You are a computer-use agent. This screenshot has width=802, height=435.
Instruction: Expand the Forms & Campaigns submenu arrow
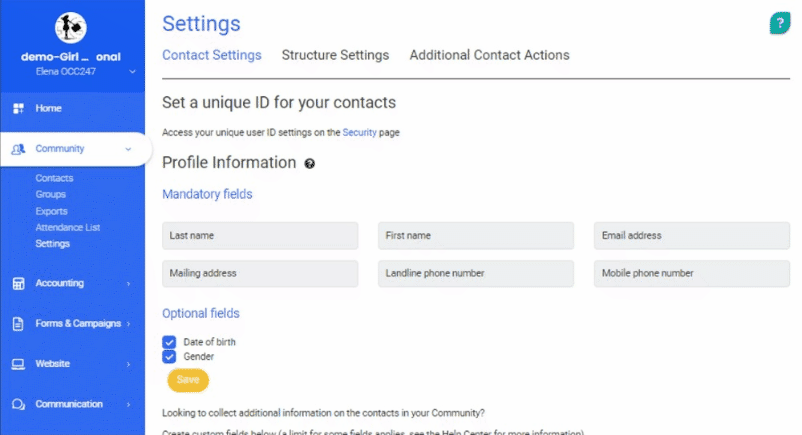coord(129,324)
